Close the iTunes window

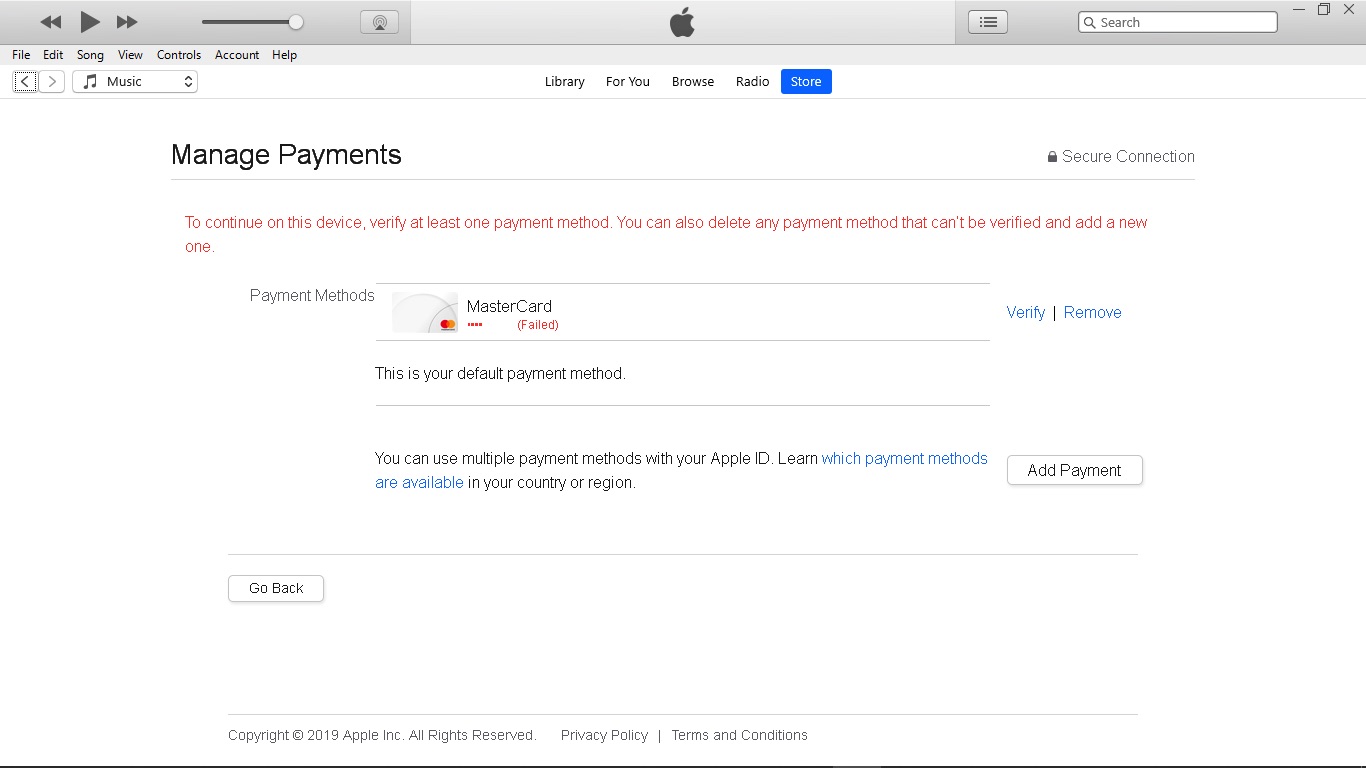coord(1349,9)
